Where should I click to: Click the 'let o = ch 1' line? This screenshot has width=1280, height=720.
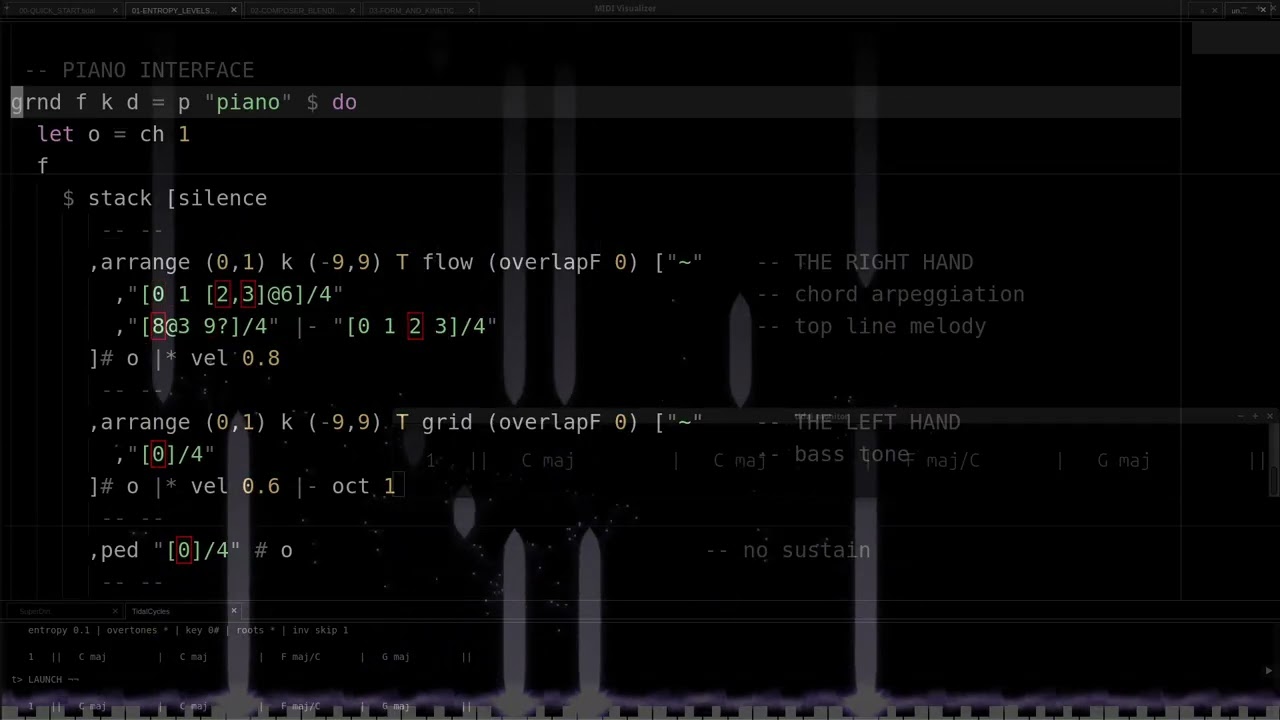click(x=113, y=134)
